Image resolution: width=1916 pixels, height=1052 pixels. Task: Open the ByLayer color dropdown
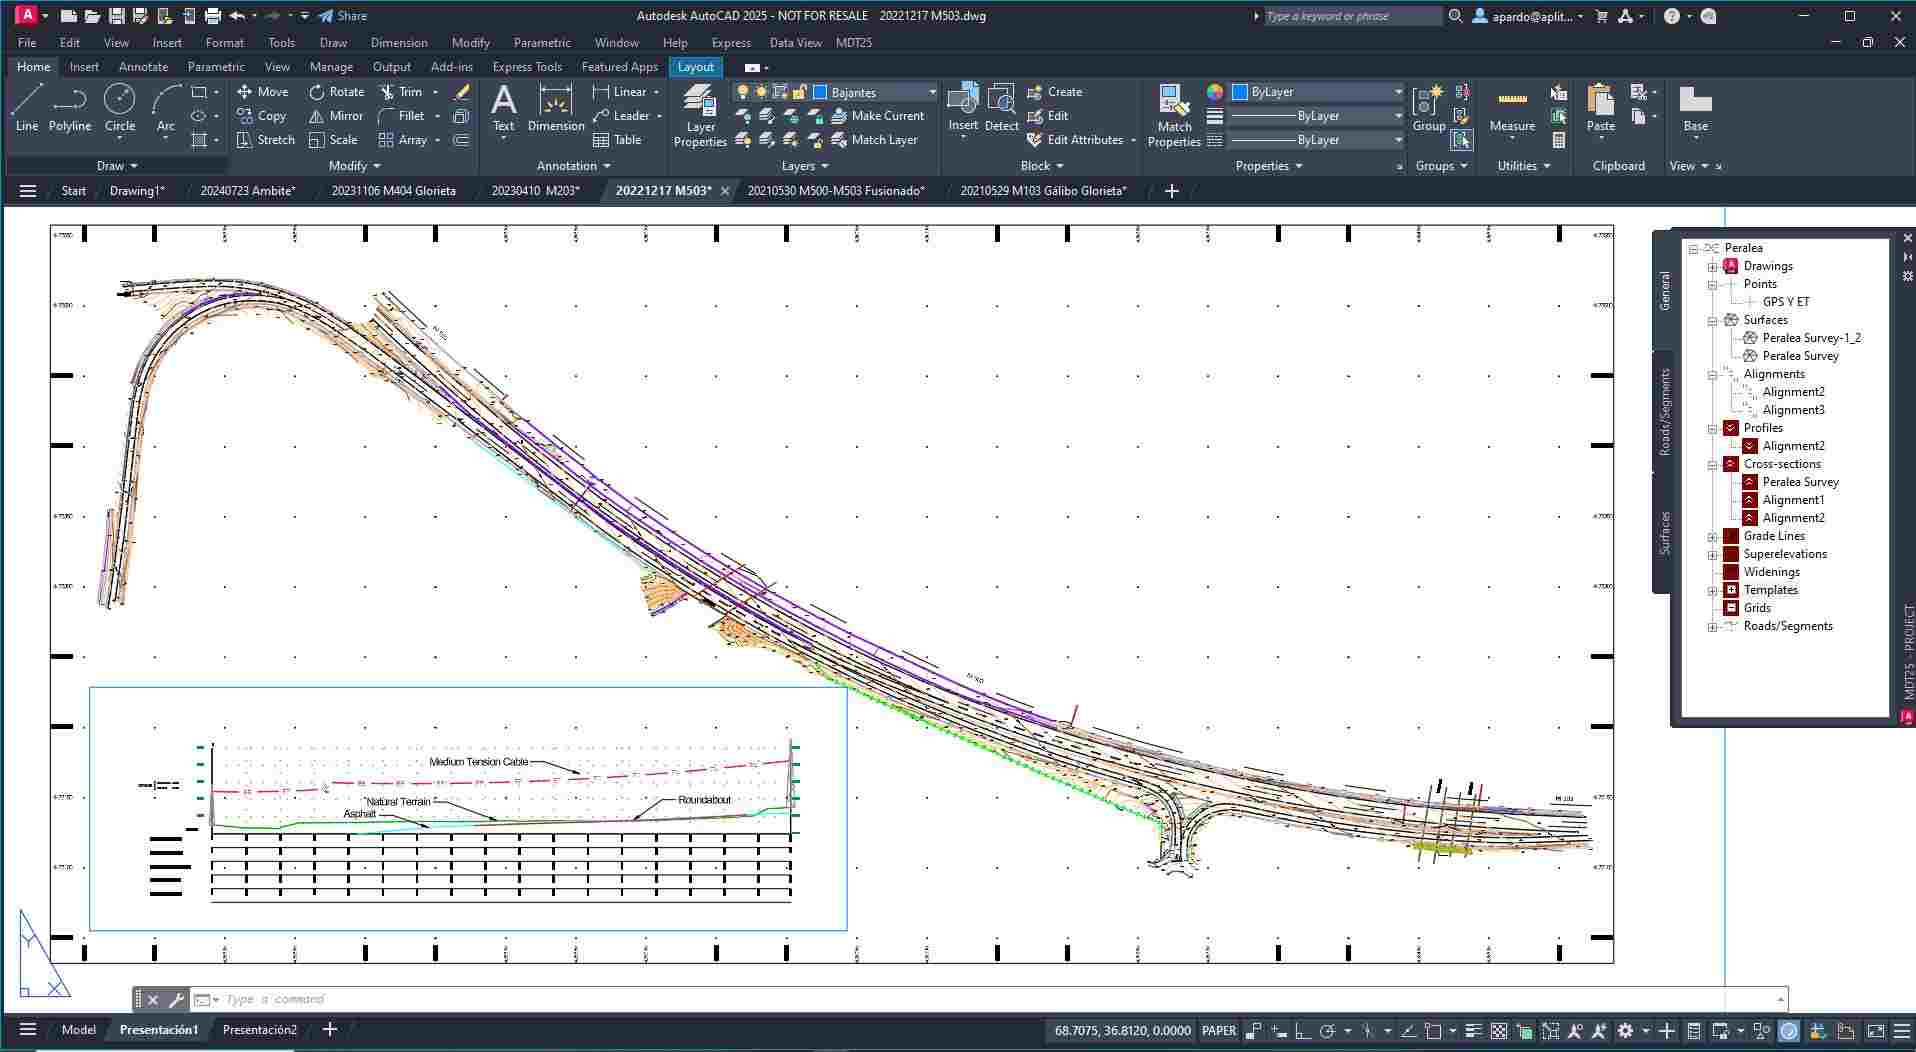click(1398, 92)
